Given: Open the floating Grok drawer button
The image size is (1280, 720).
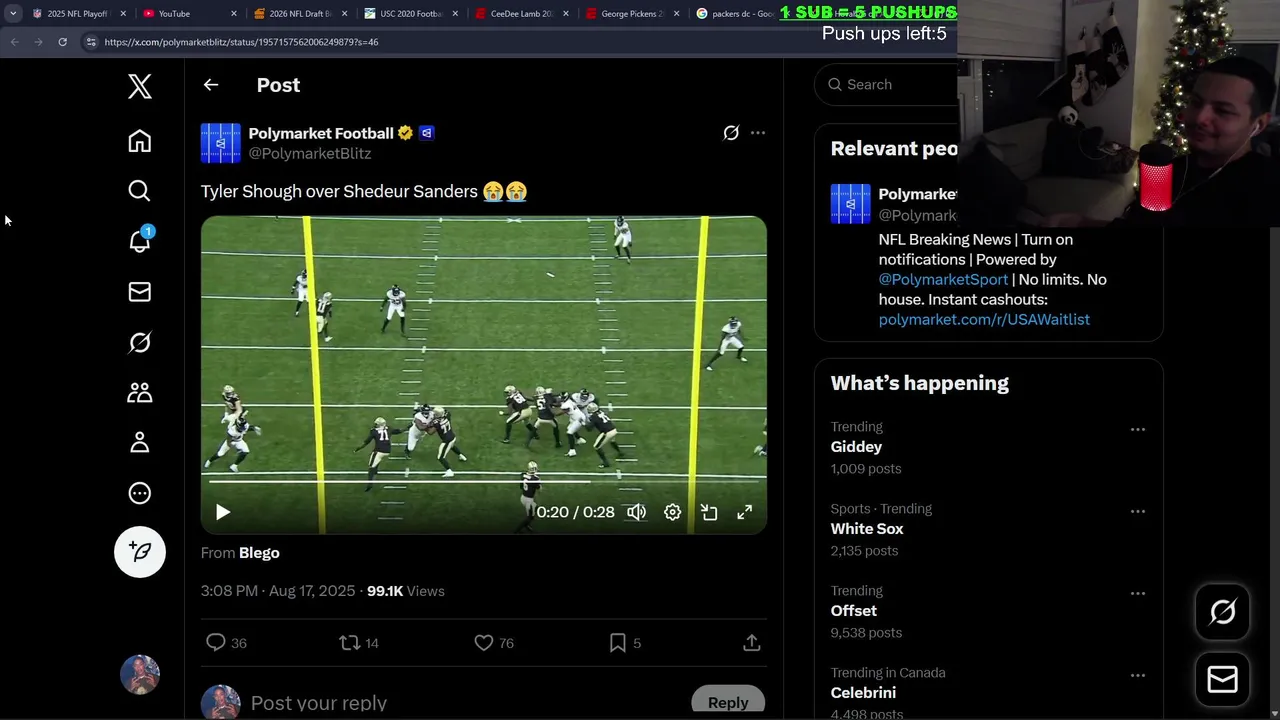Looking at the screenshot, I should click(1223, 612).
